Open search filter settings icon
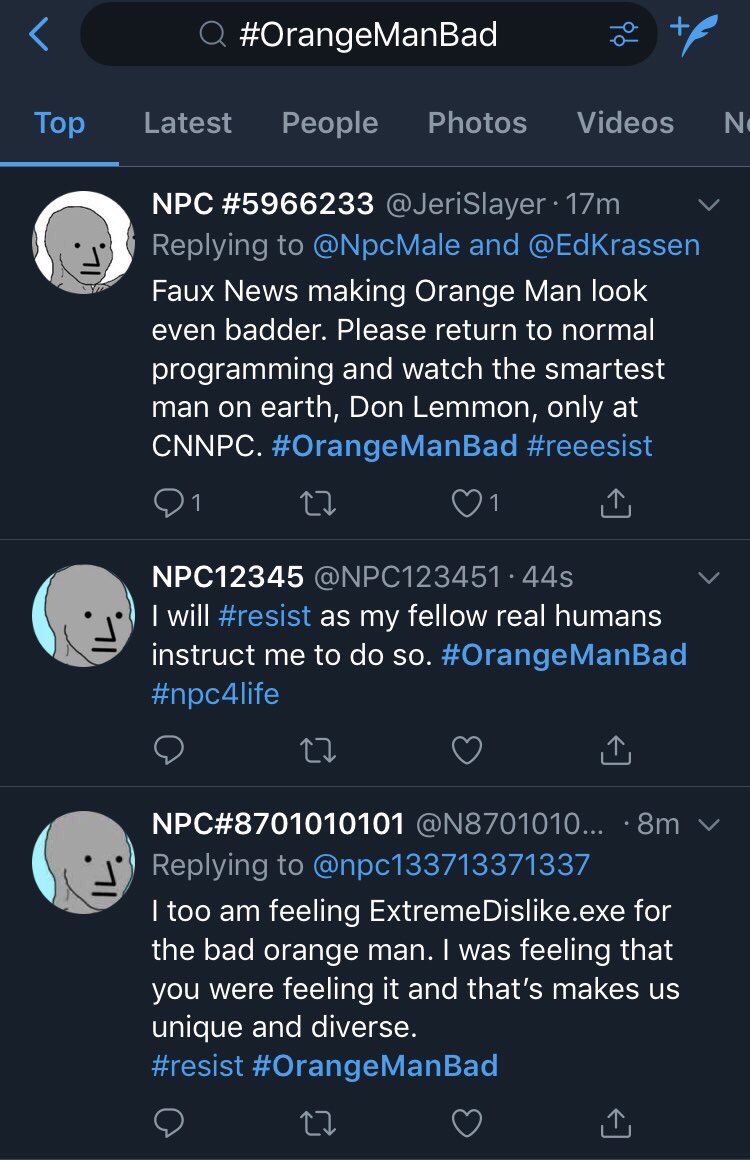 click(623, 35)
